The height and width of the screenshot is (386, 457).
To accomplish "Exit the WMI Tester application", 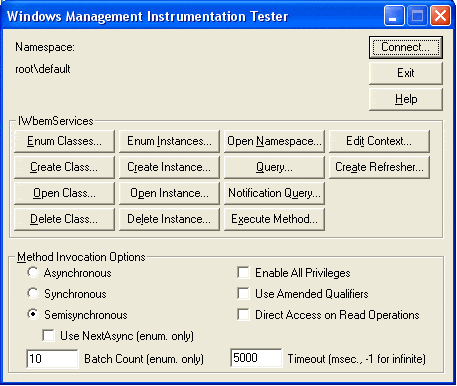I will tap(406, 73).
